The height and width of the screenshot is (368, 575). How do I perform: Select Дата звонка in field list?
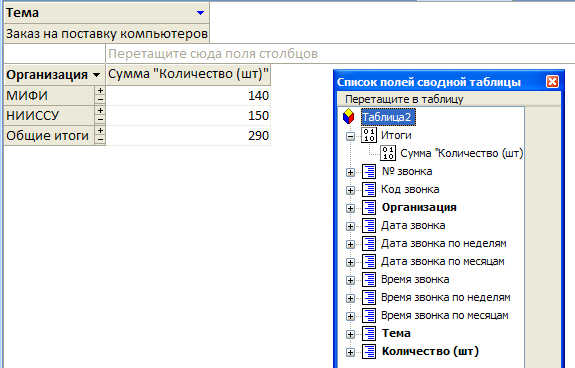[413, 225]
